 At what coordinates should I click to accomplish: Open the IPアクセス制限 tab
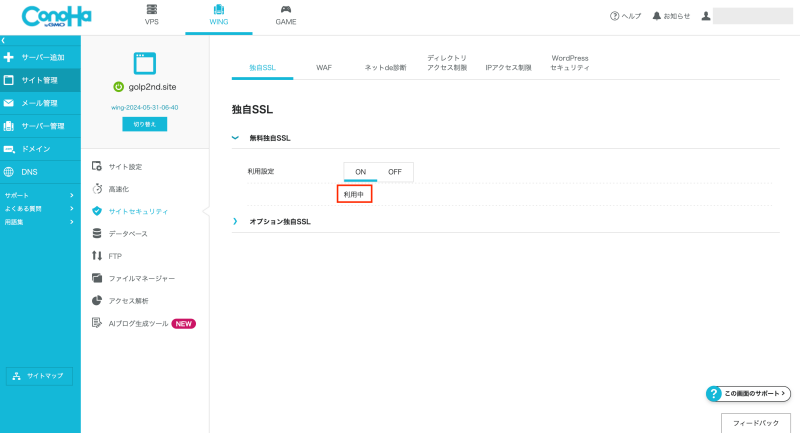(x=508, y=67)
